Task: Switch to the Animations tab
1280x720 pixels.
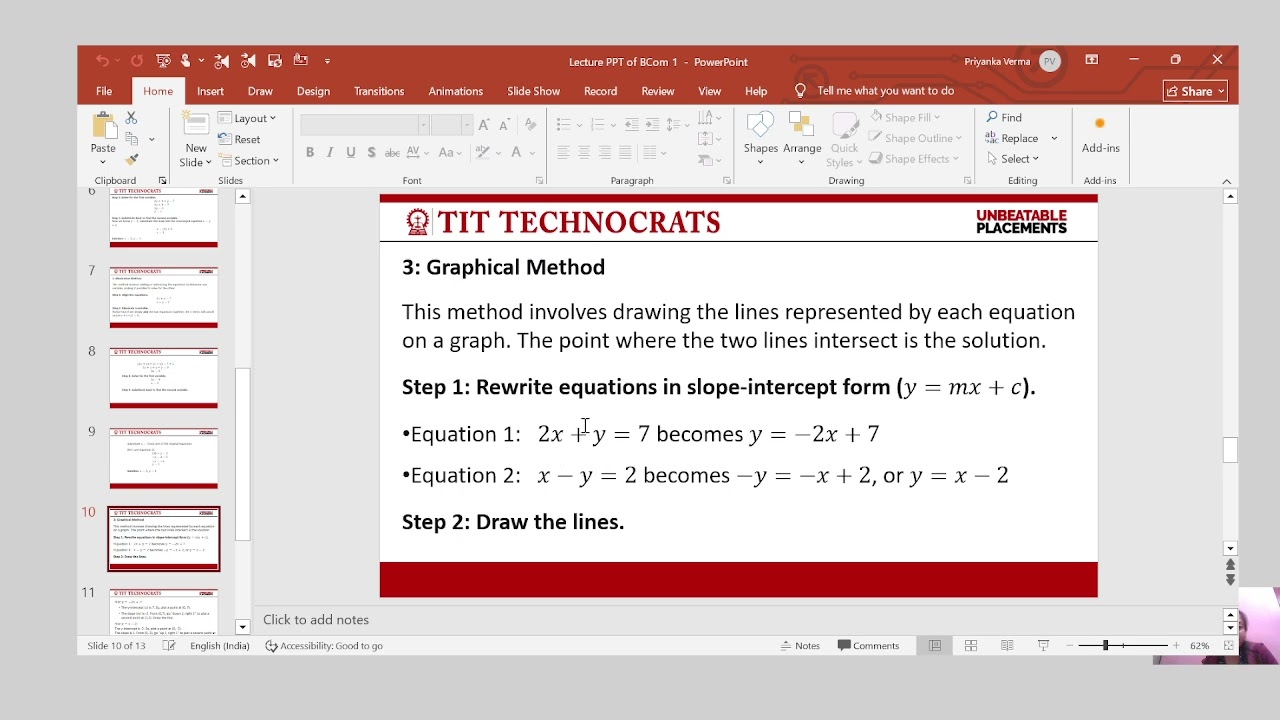Action: tap(456, 91)
